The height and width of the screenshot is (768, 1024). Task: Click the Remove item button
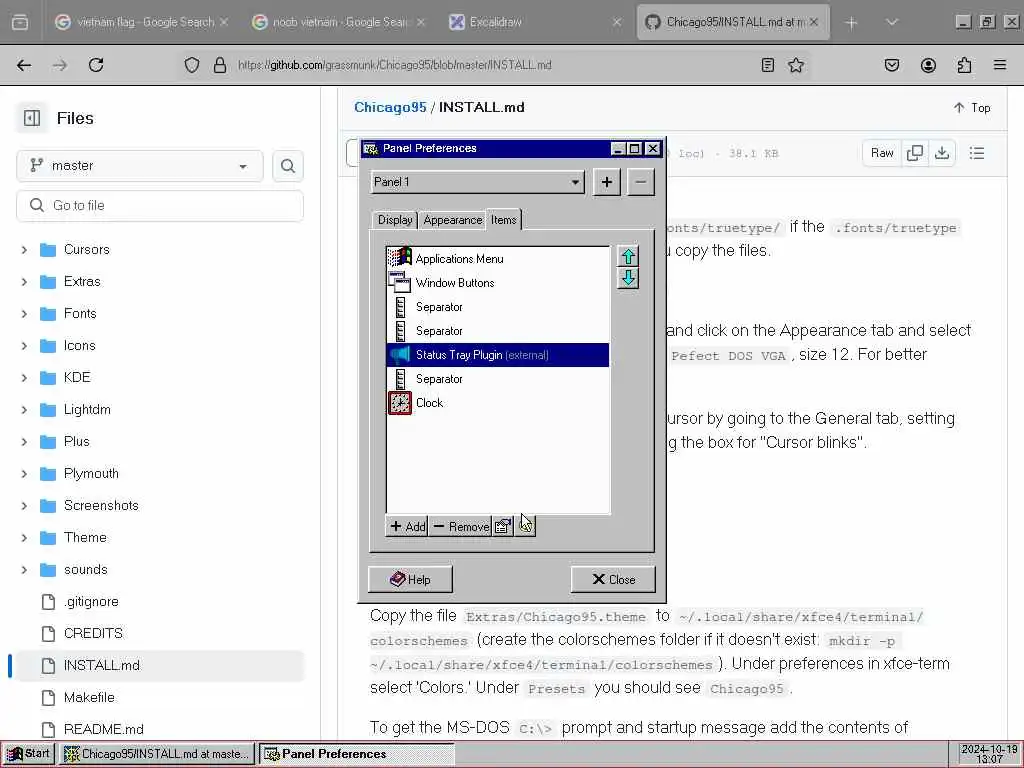click(460, 526)
